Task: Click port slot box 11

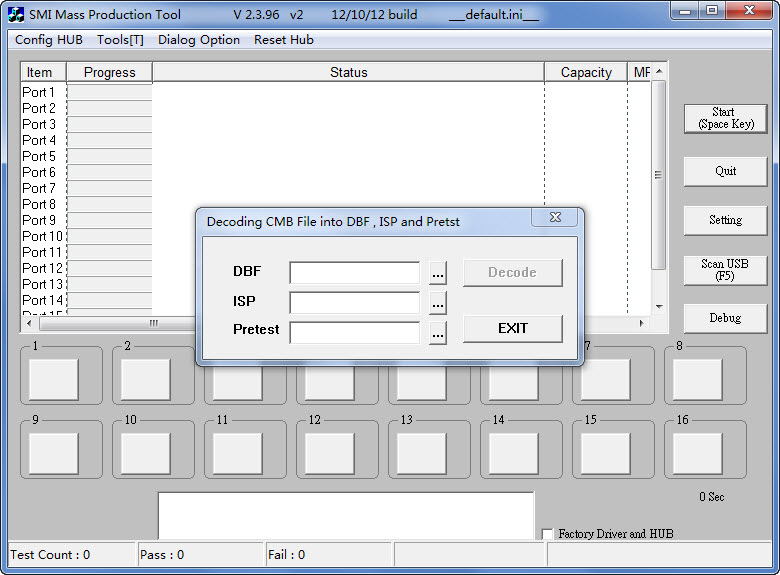Action: point(238,453)
